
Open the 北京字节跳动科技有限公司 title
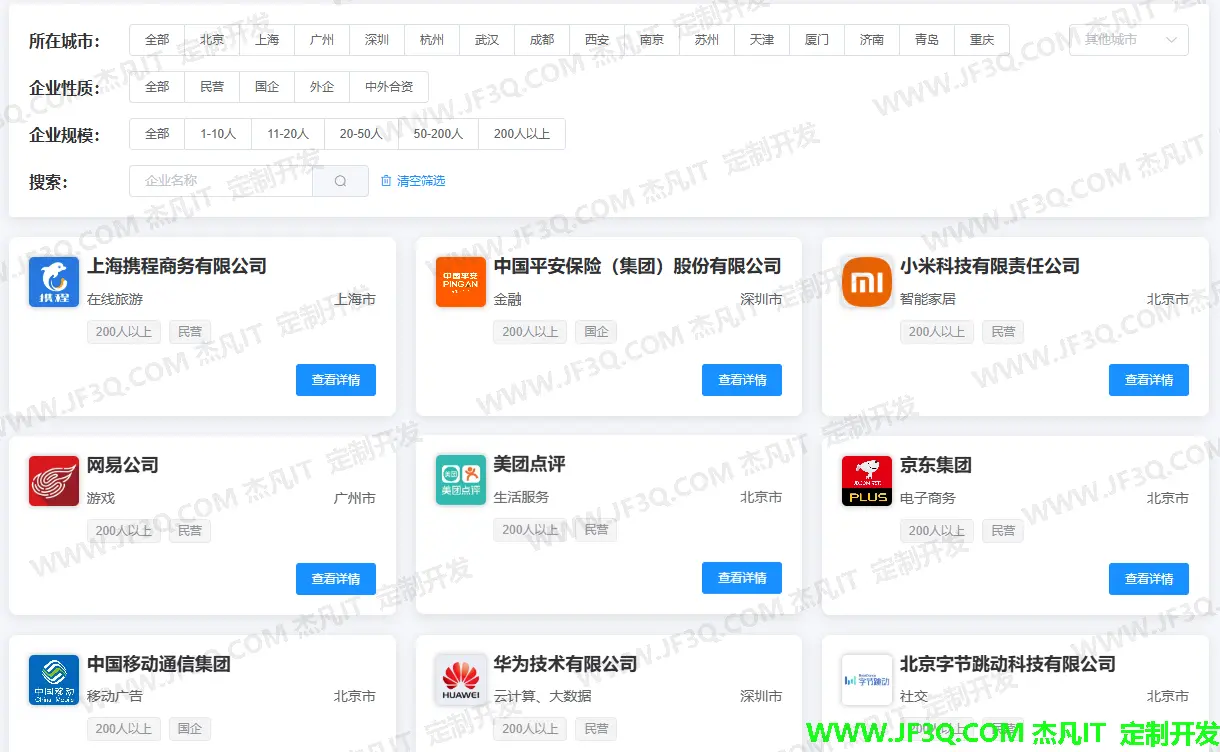[1008, 664]
